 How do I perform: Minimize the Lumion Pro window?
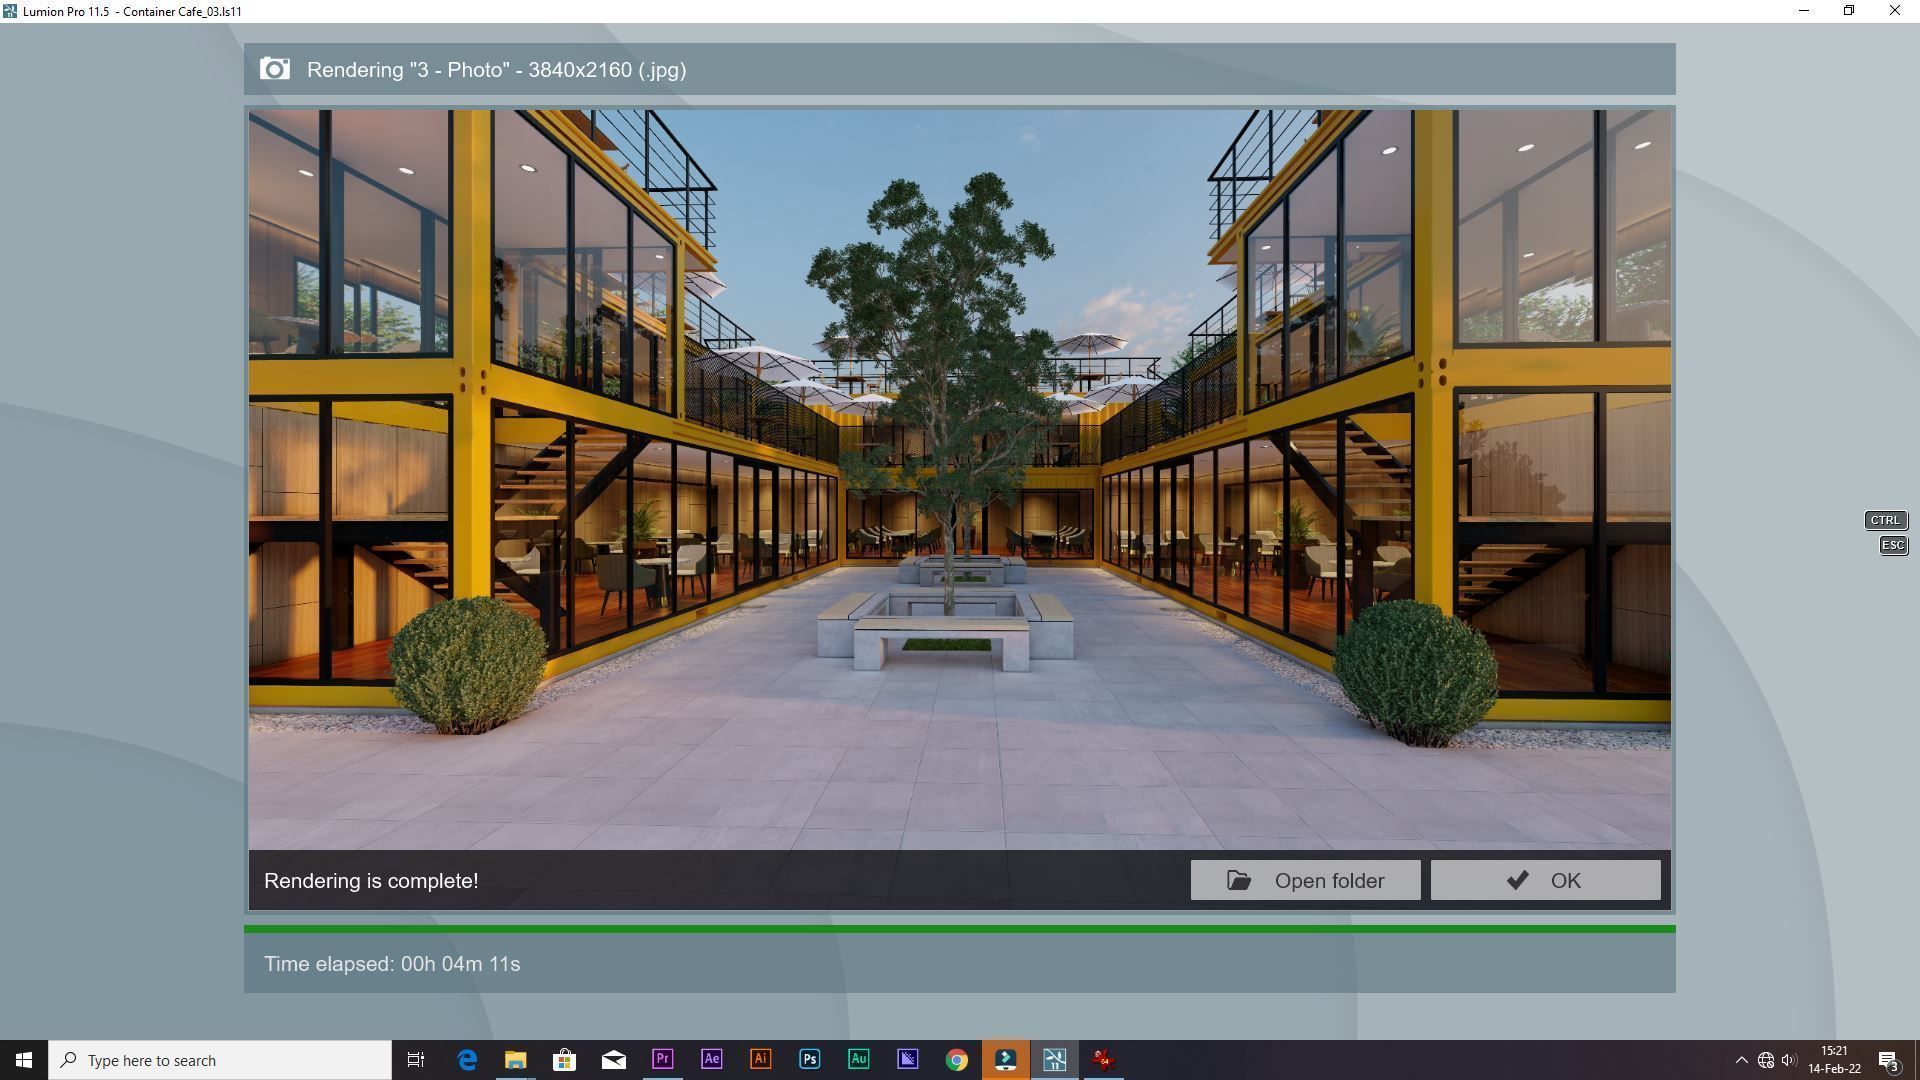coord(1803,11)
